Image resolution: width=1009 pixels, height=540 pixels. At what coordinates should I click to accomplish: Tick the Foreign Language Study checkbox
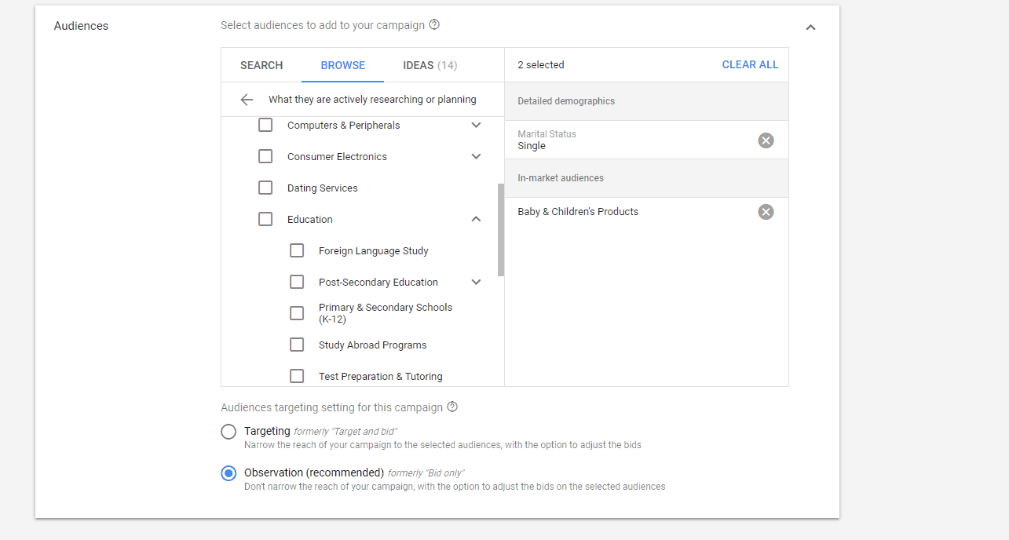coord(297,250)
